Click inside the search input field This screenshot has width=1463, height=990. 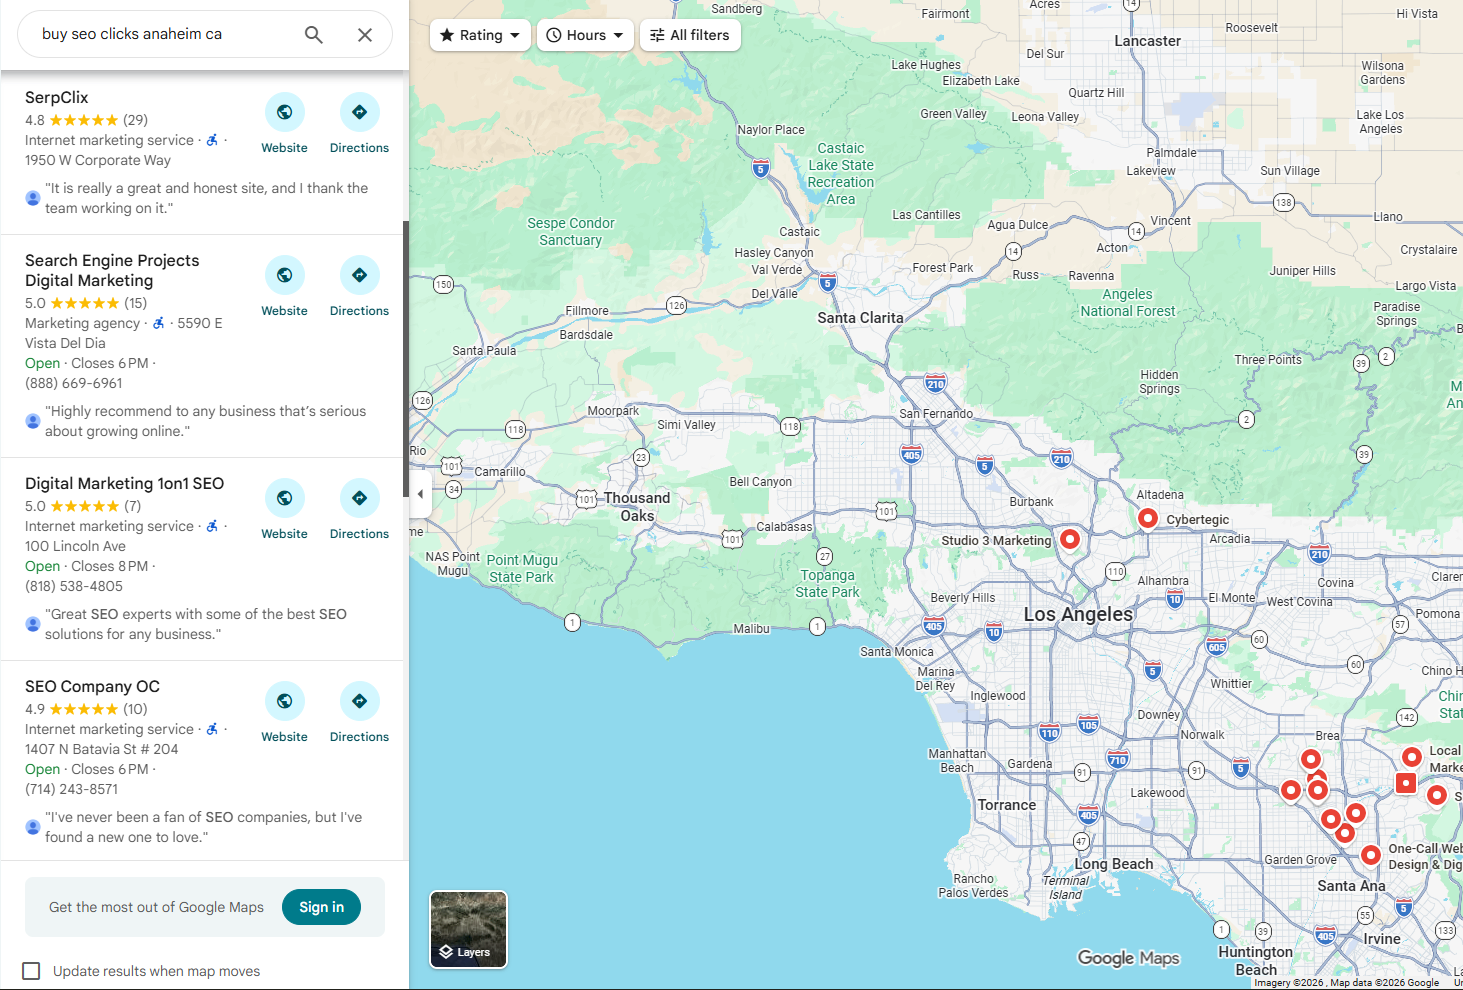160,33
